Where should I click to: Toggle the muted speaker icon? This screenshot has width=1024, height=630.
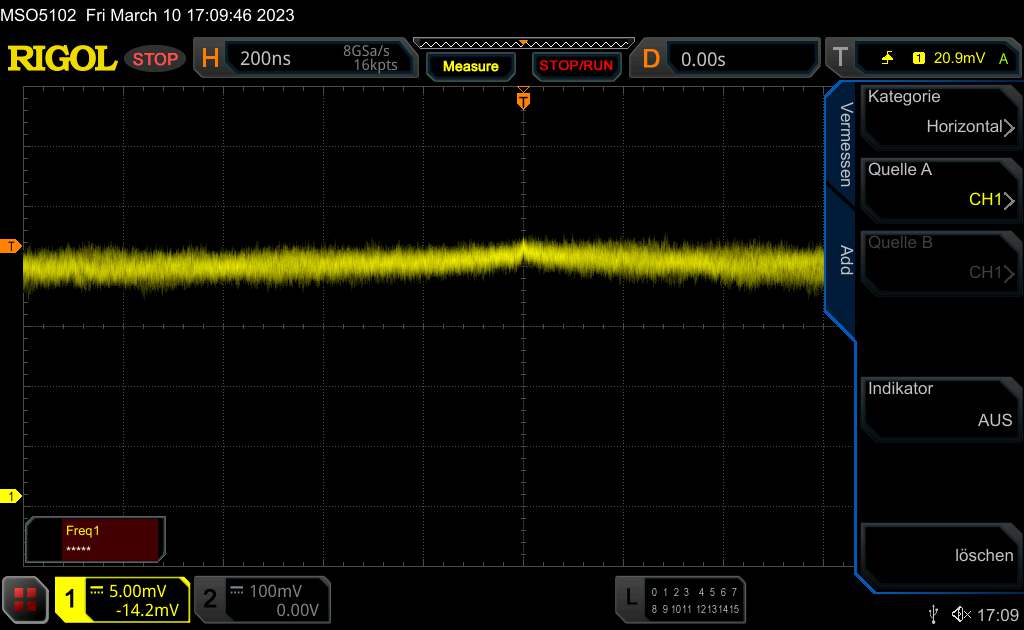click(x=961, y=614)
